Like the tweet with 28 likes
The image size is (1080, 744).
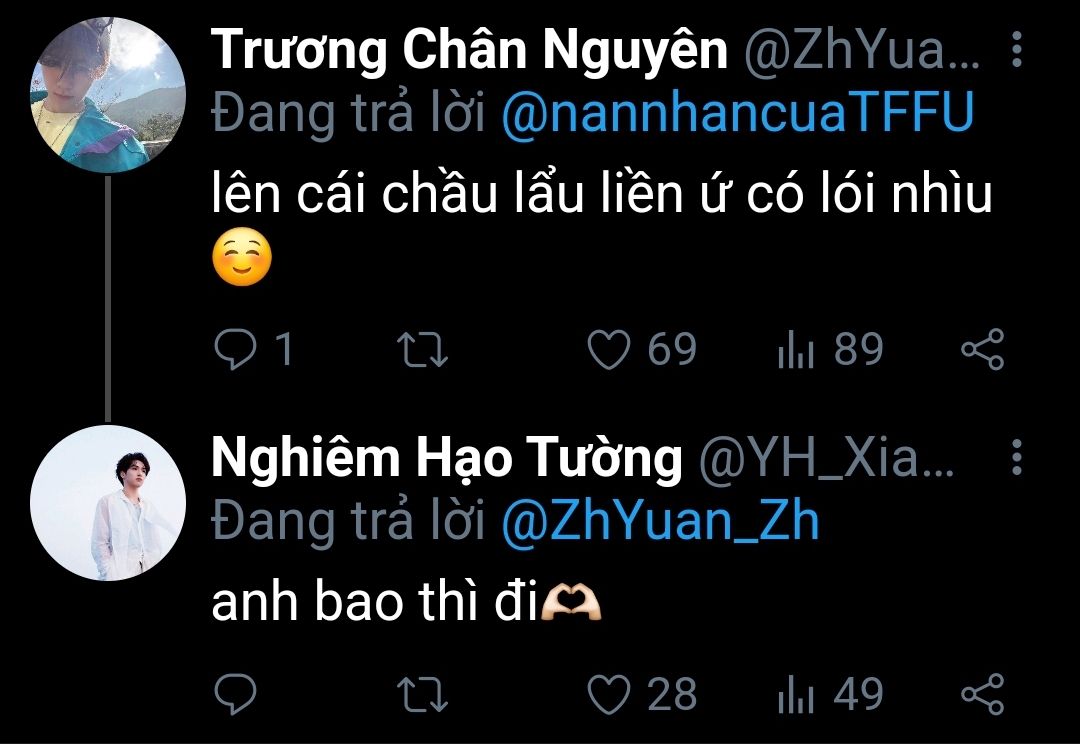[609, 694]
